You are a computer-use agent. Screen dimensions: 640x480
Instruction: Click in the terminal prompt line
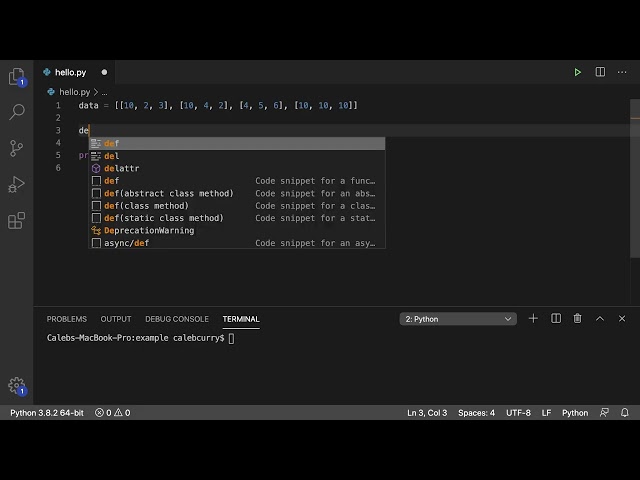coord(140,338)
